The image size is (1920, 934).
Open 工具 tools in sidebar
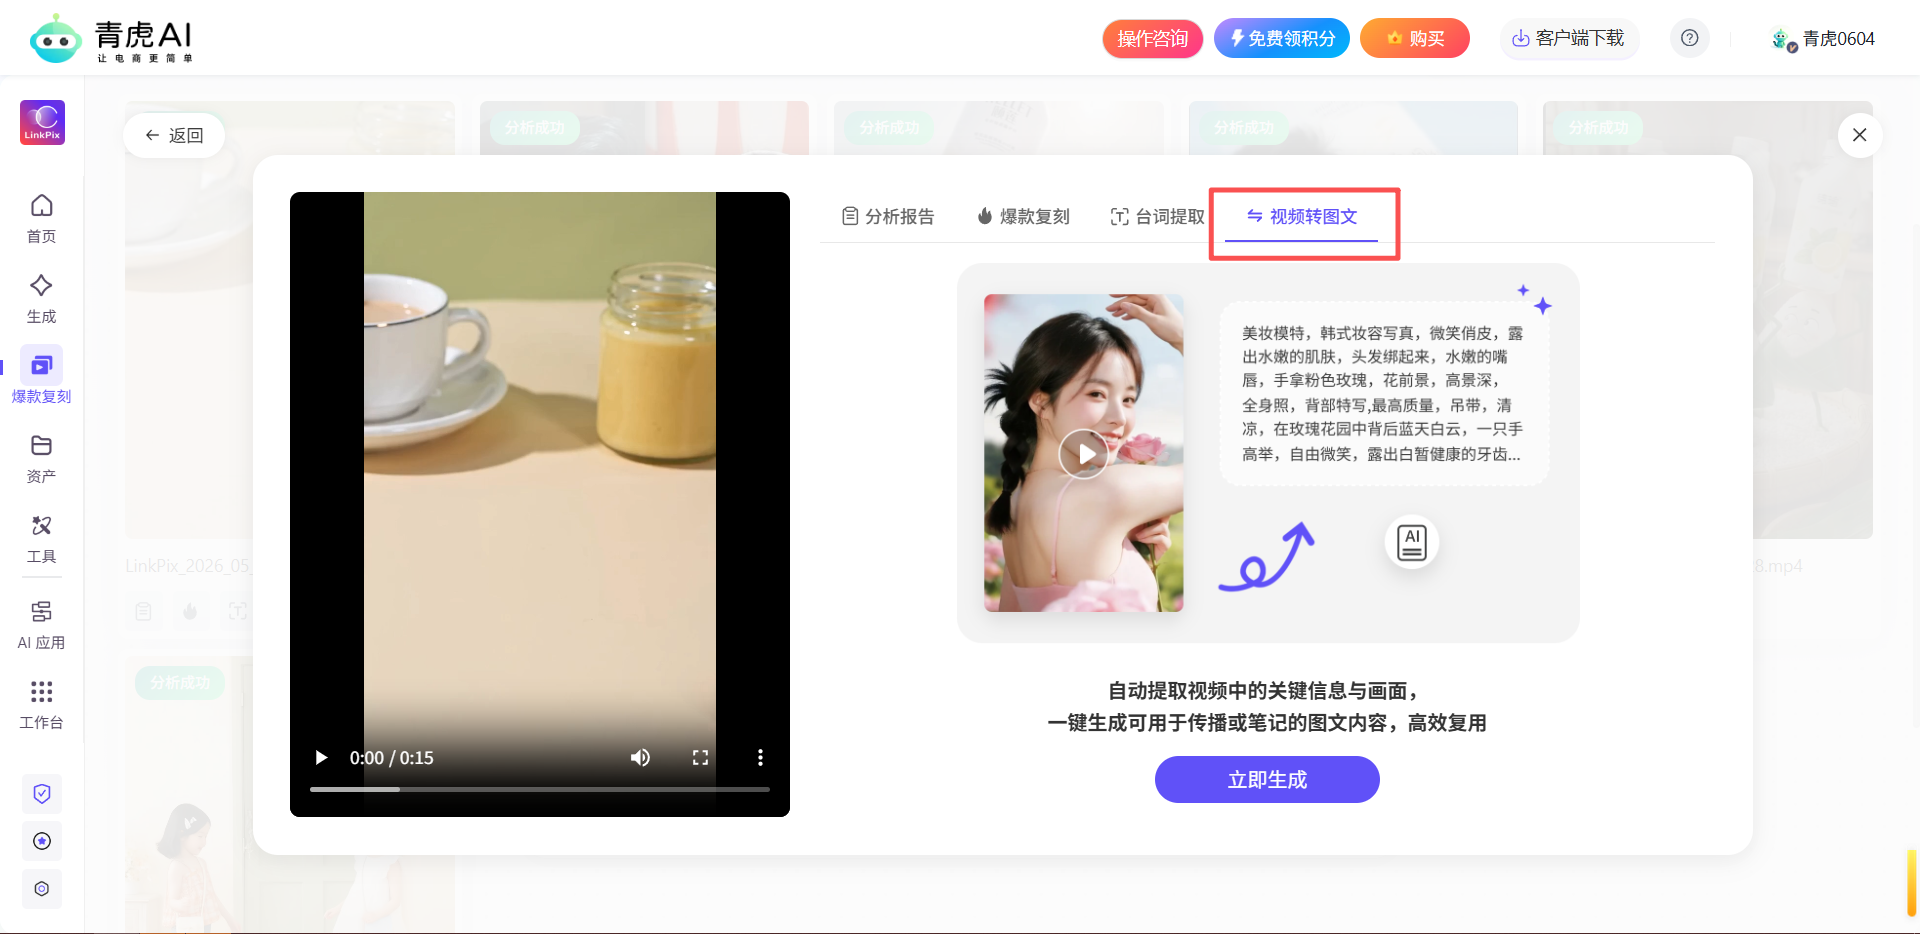41,539
